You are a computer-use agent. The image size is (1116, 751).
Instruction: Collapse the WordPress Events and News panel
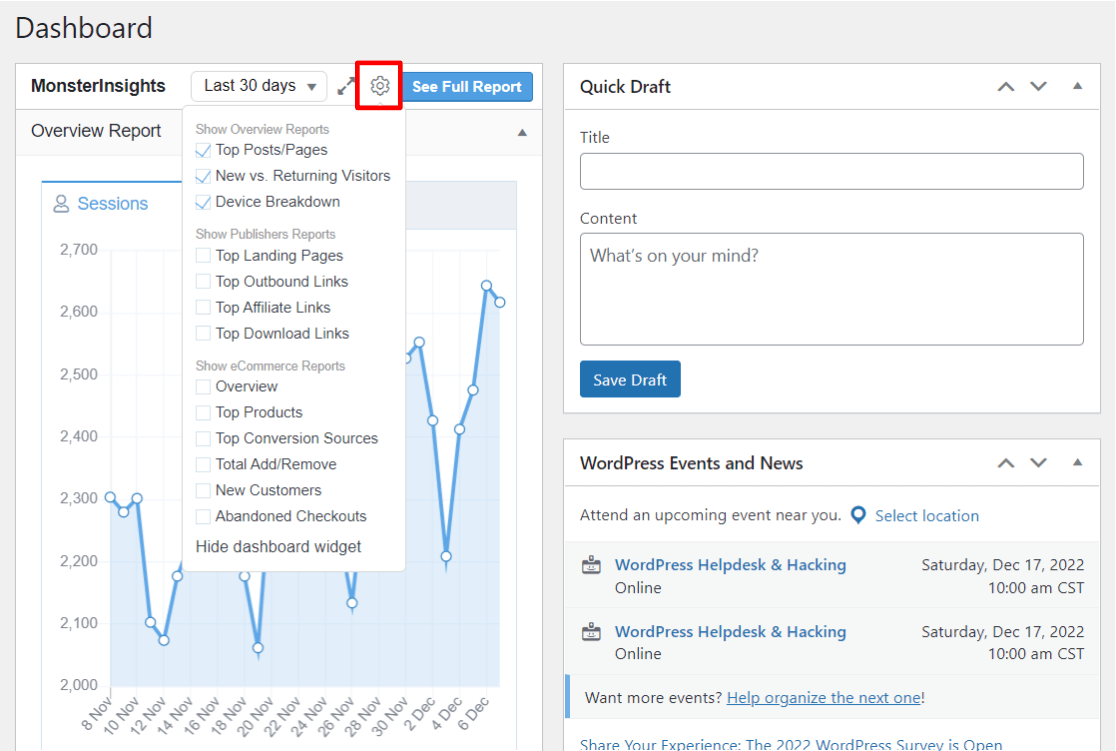tap(1077, 463)
